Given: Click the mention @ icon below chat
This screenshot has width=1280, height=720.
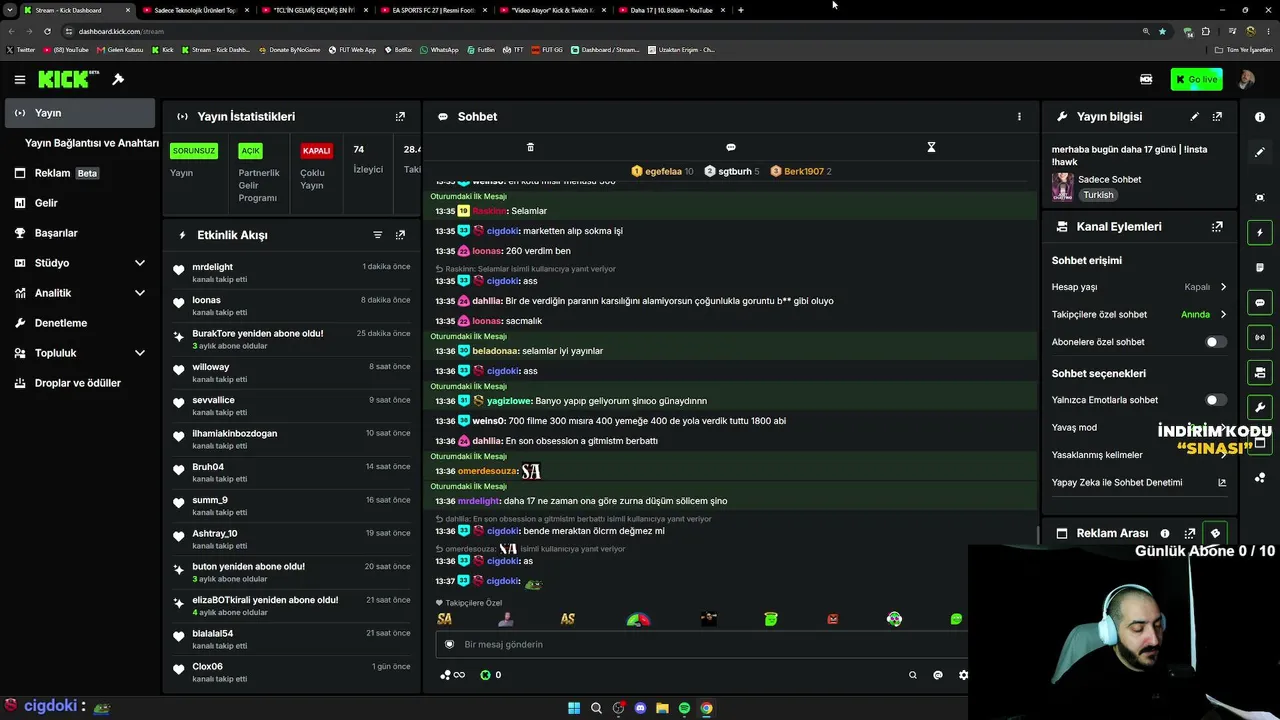Looking at the screenshot, I should (x=937, y=675).
